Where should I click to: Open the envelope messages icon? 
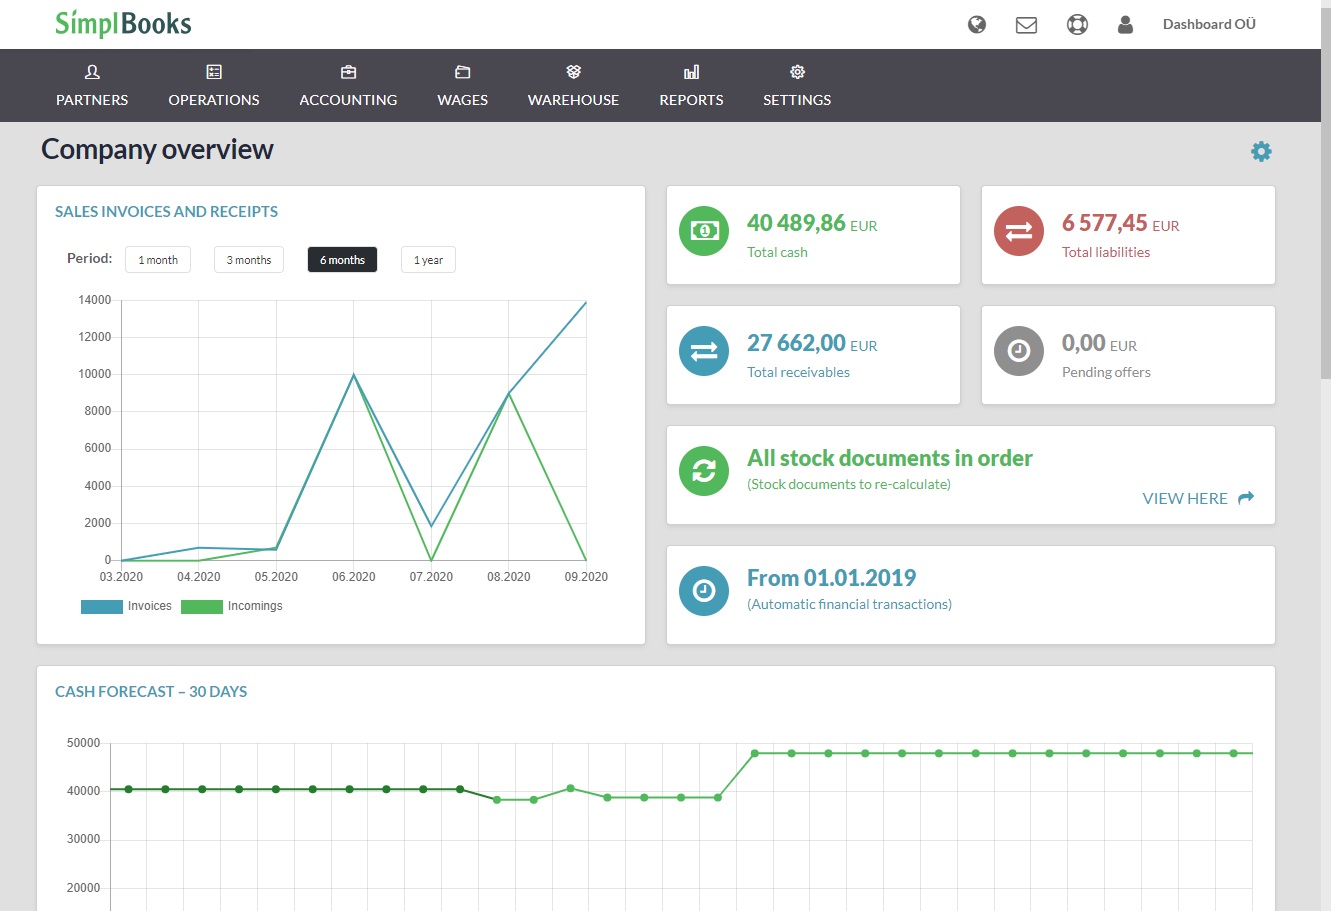coord(1026,25)
